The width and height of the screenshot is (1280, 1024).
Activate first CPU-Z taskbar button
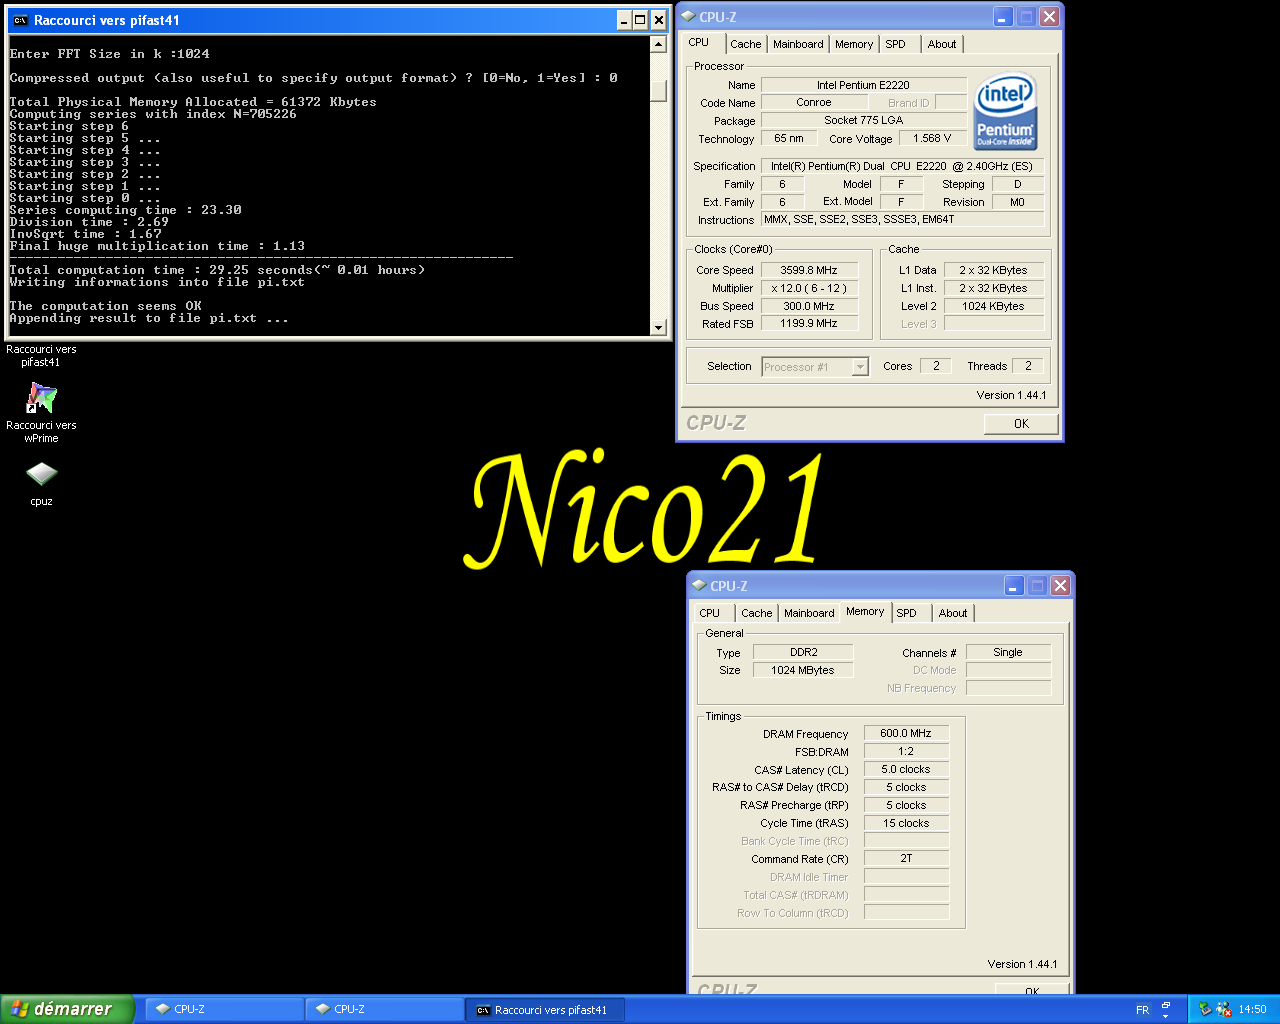(225, 1010)
